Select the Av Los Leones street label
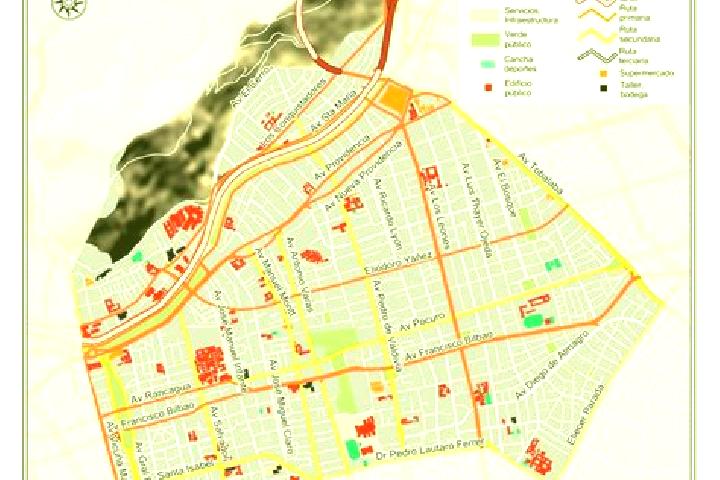 tap(439, 215)
